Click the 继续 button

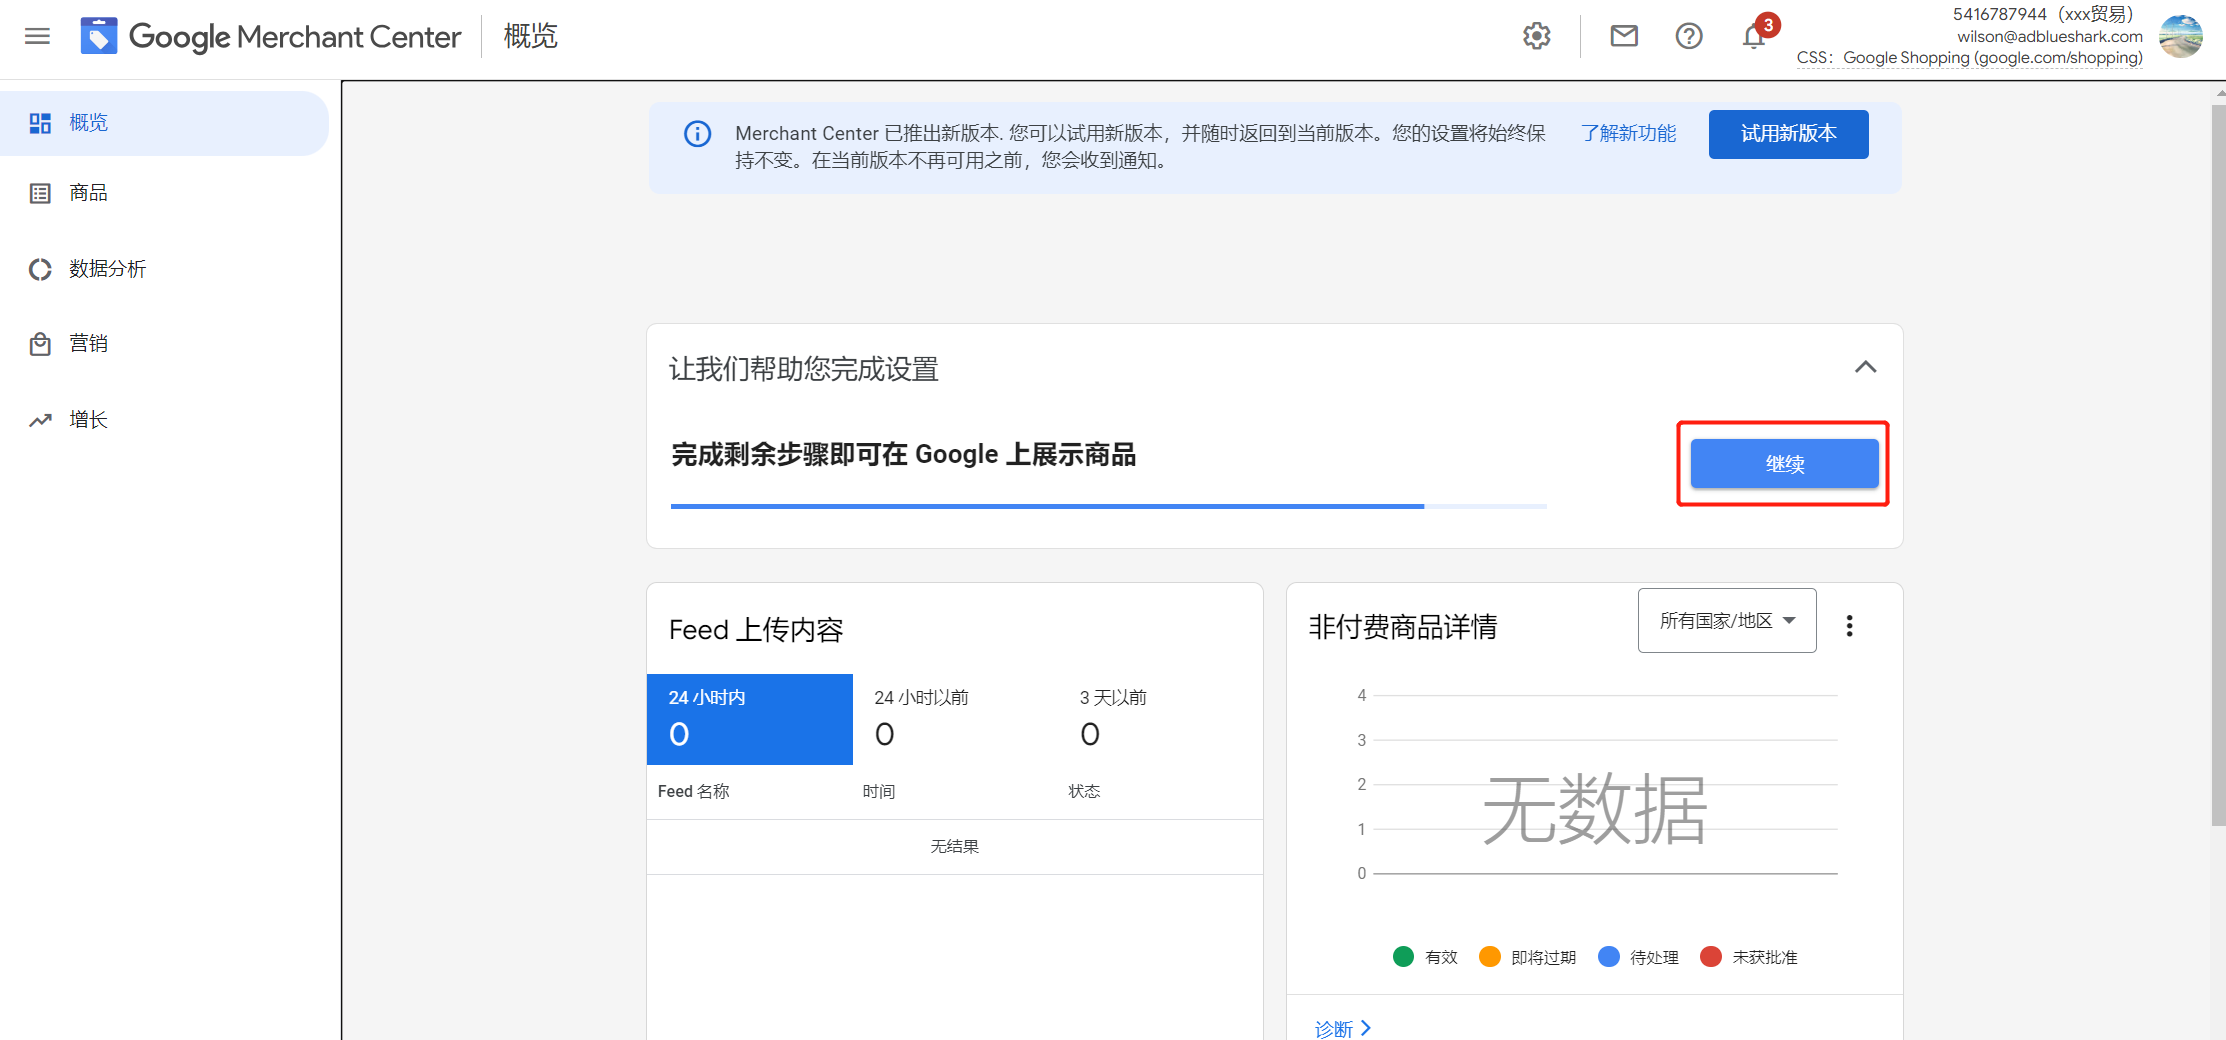point(1784,464)
